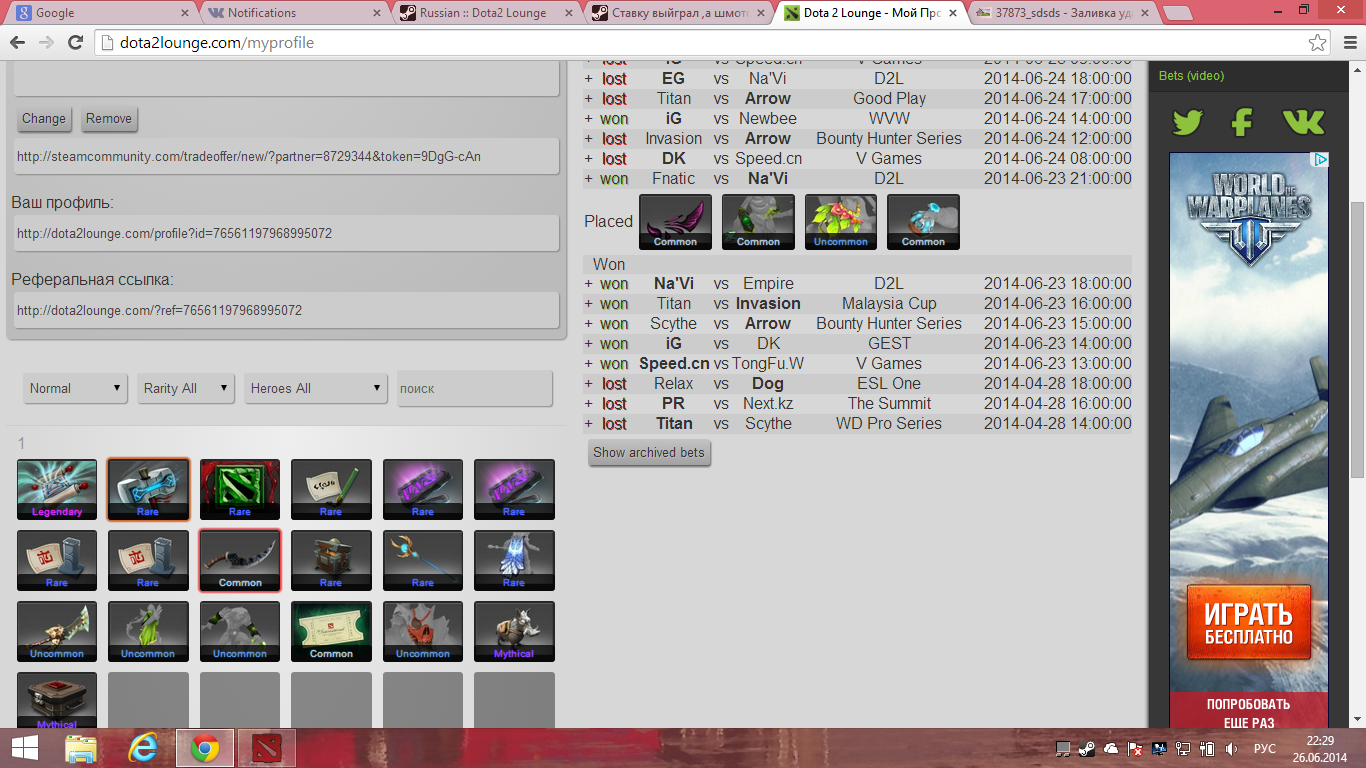Switch to the Ставку выйграл tab
Image resolution: width=1366 pixels, height=768 pixels.
(677, 13)
